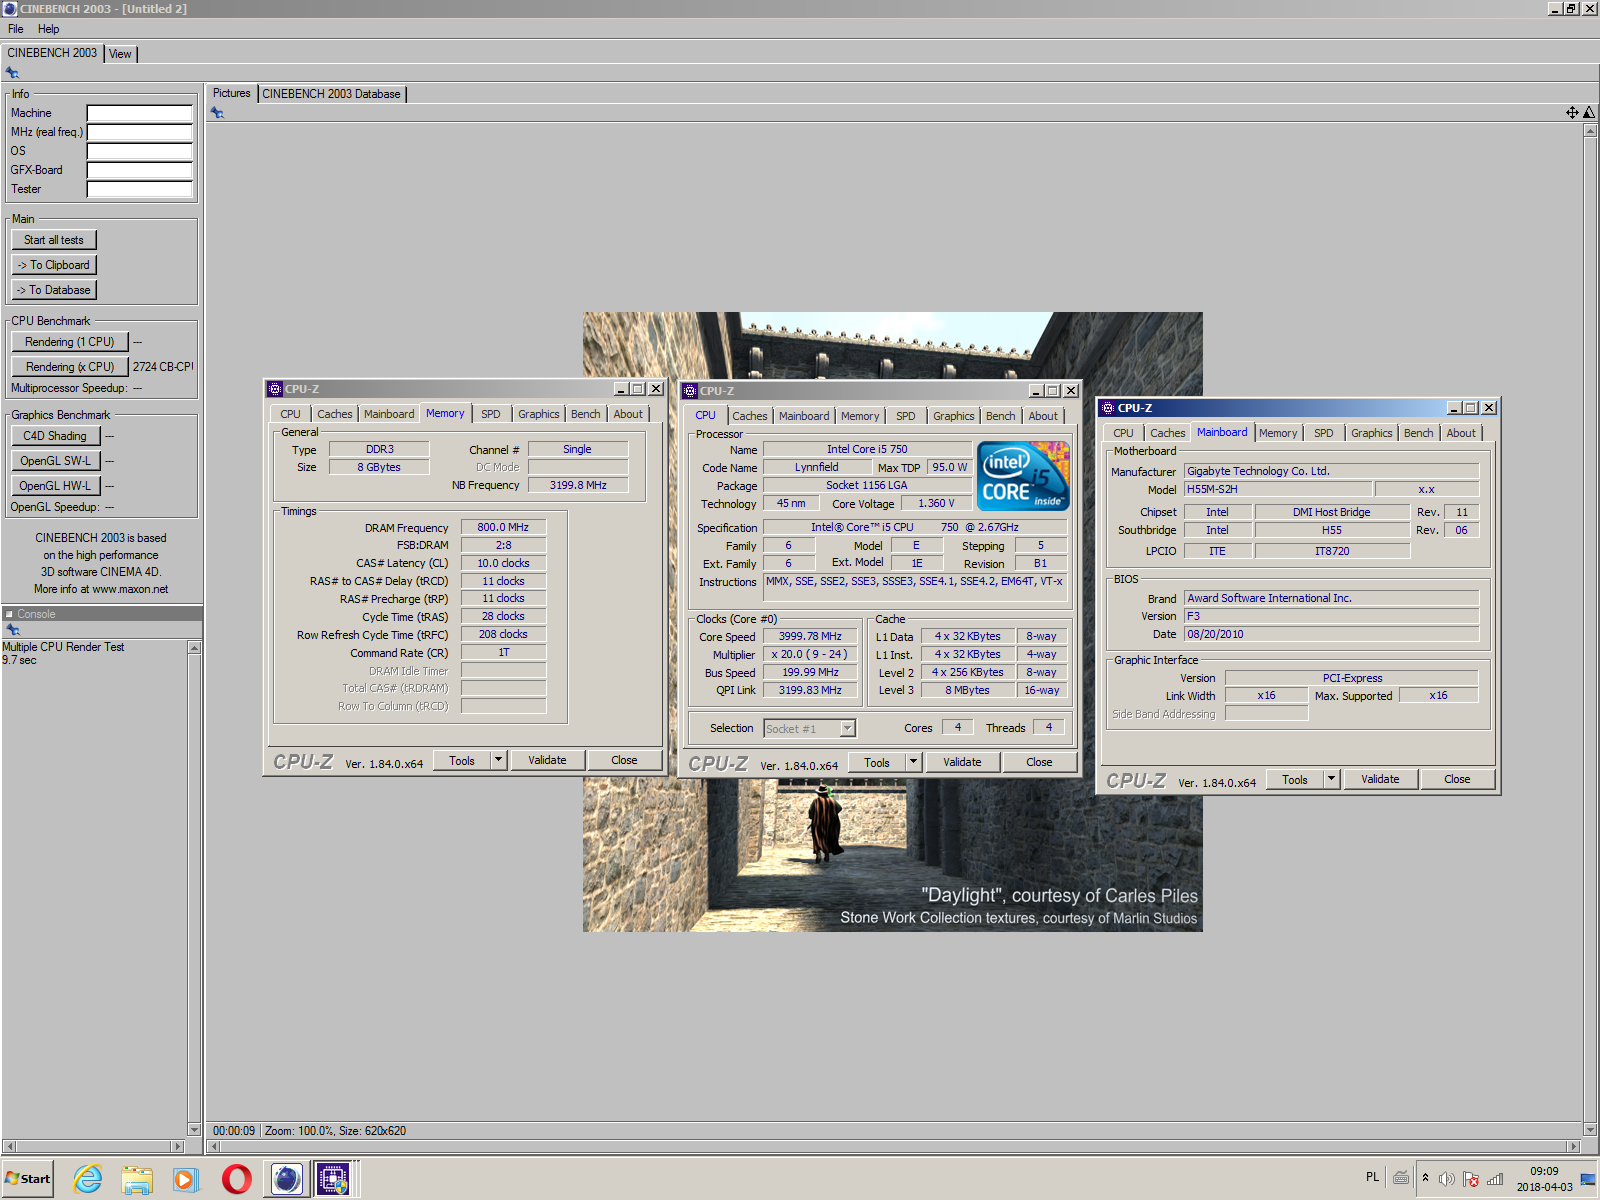
Task: Click CPU-Z title icon in Mainboard window
Action: coord(1108,408)
